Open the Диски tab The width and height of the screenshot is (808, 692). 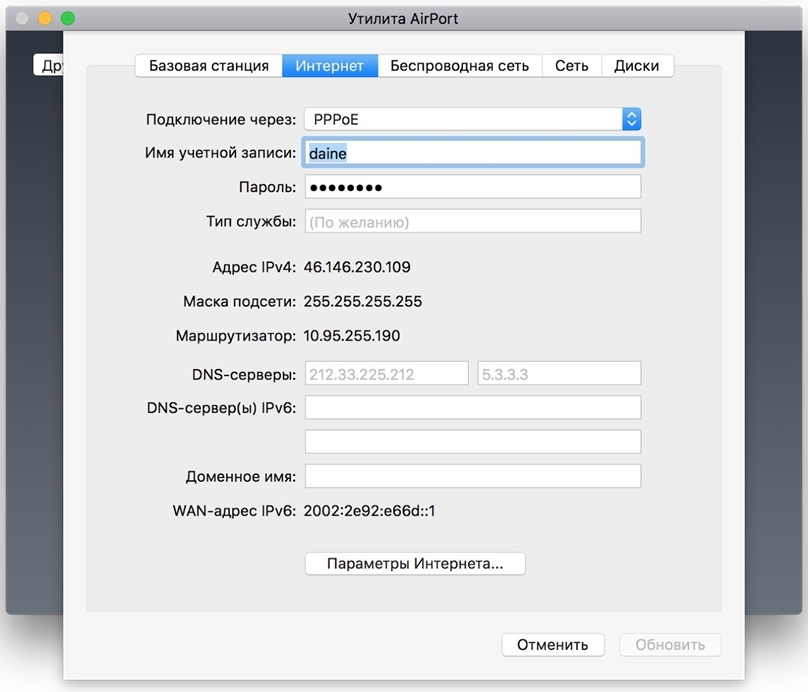tap(637, 66)
